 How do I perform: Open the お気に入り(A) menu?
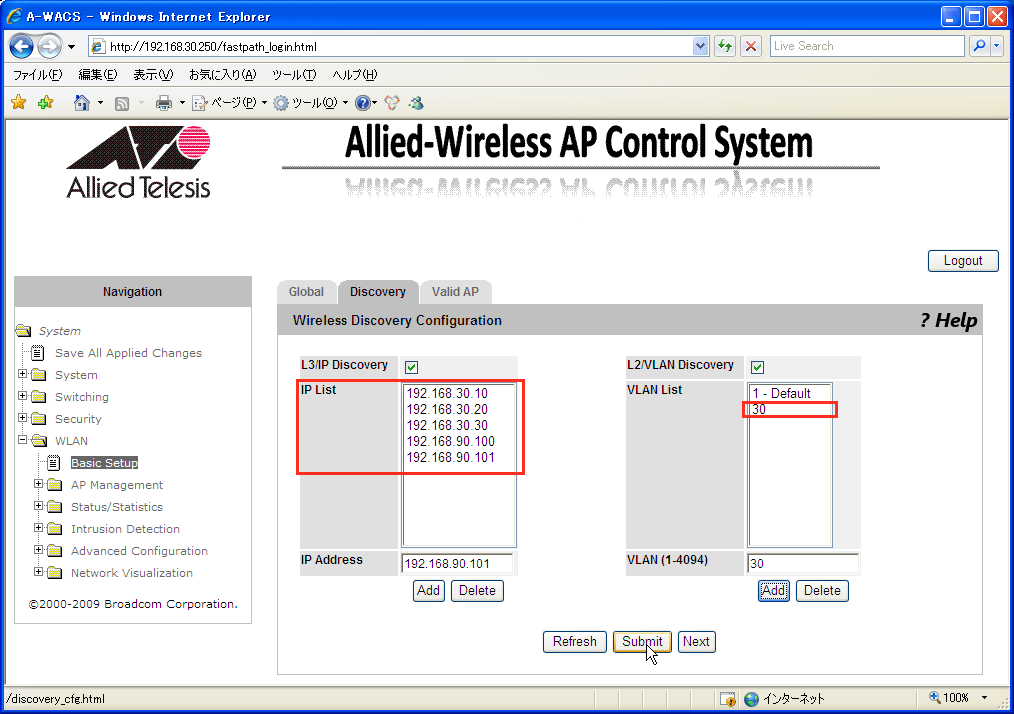pyautogui.click(x=222, y=75)
